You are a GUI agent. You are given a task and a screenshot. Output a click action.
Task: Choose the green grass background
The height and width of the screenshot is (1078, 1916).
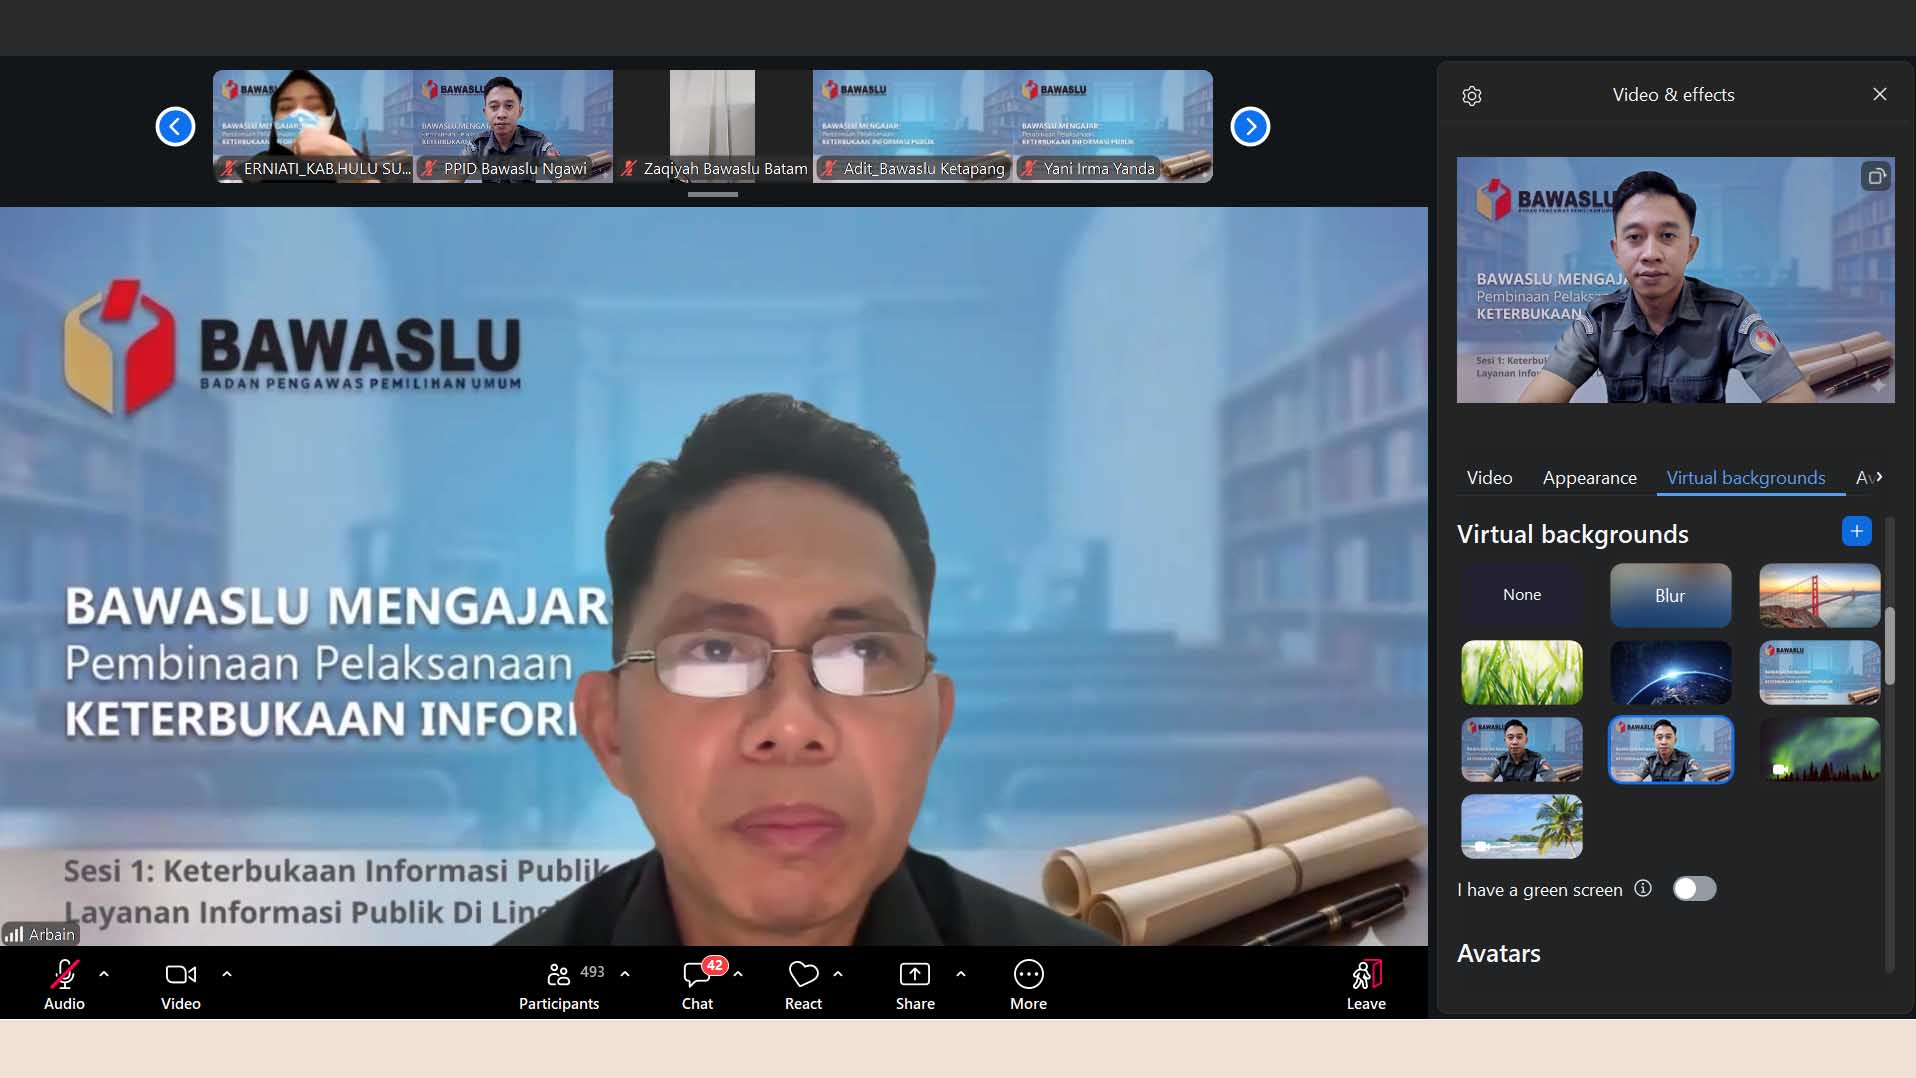pyautogui.click(x=1522, y=672)
